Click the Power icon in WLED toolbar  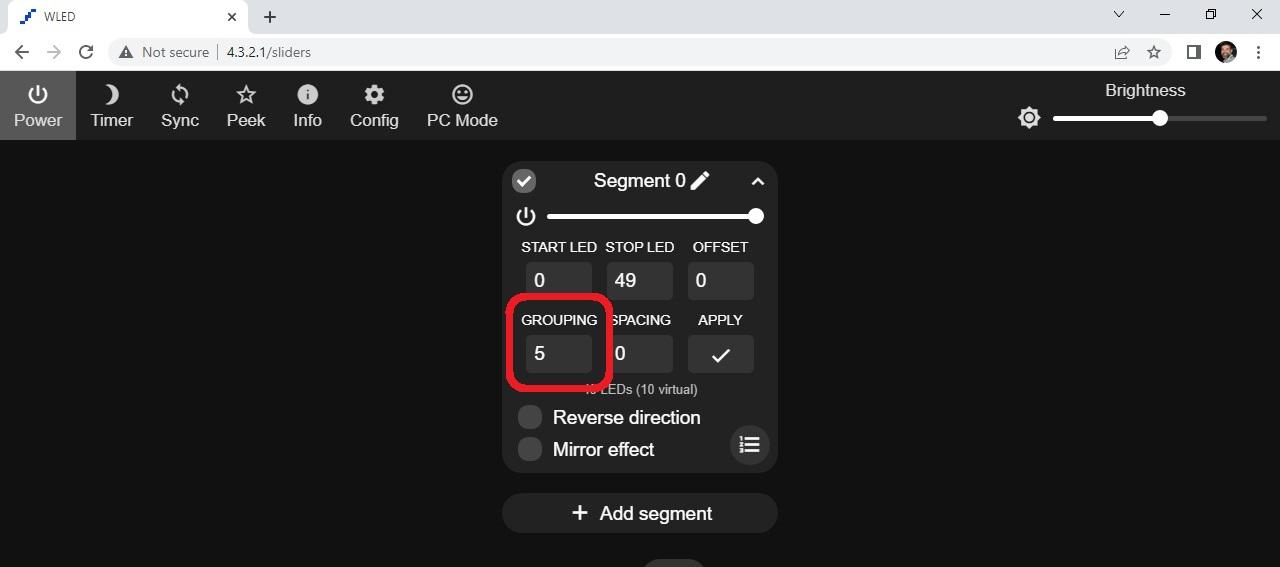(38, 105)
